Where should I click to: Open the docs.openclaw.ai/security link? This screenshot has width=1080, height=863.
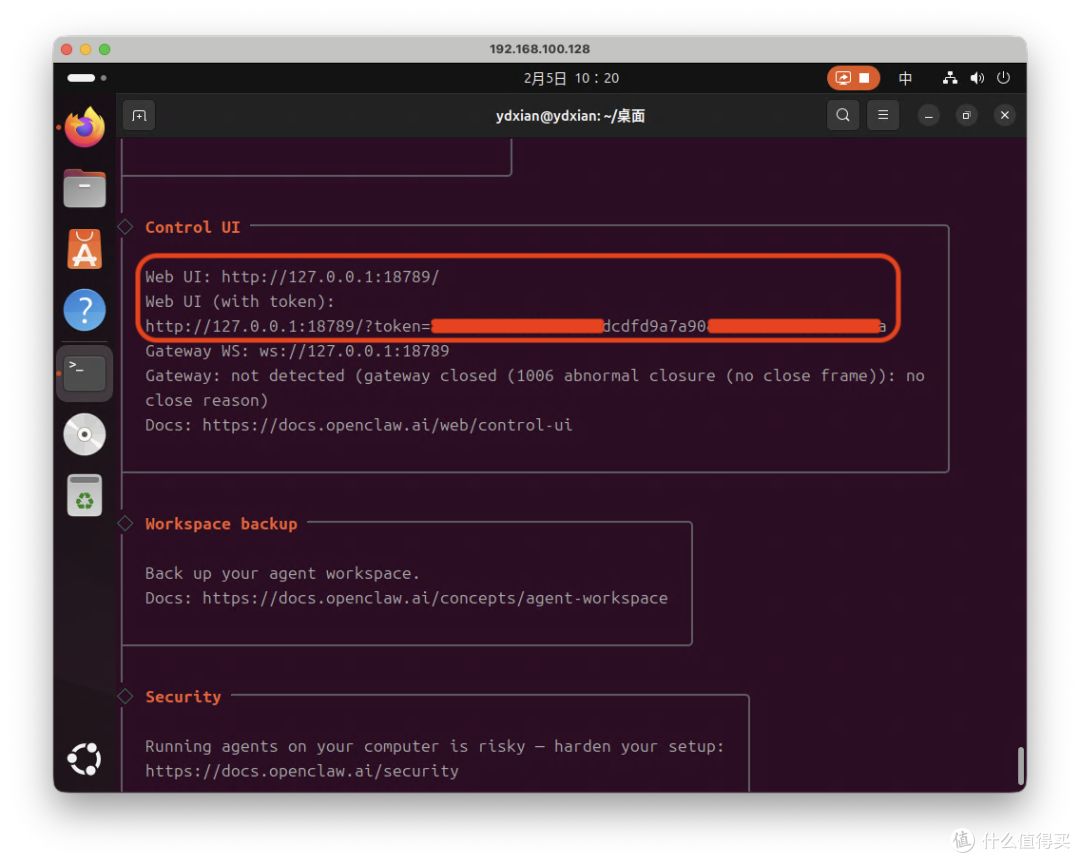click(302, 771)
